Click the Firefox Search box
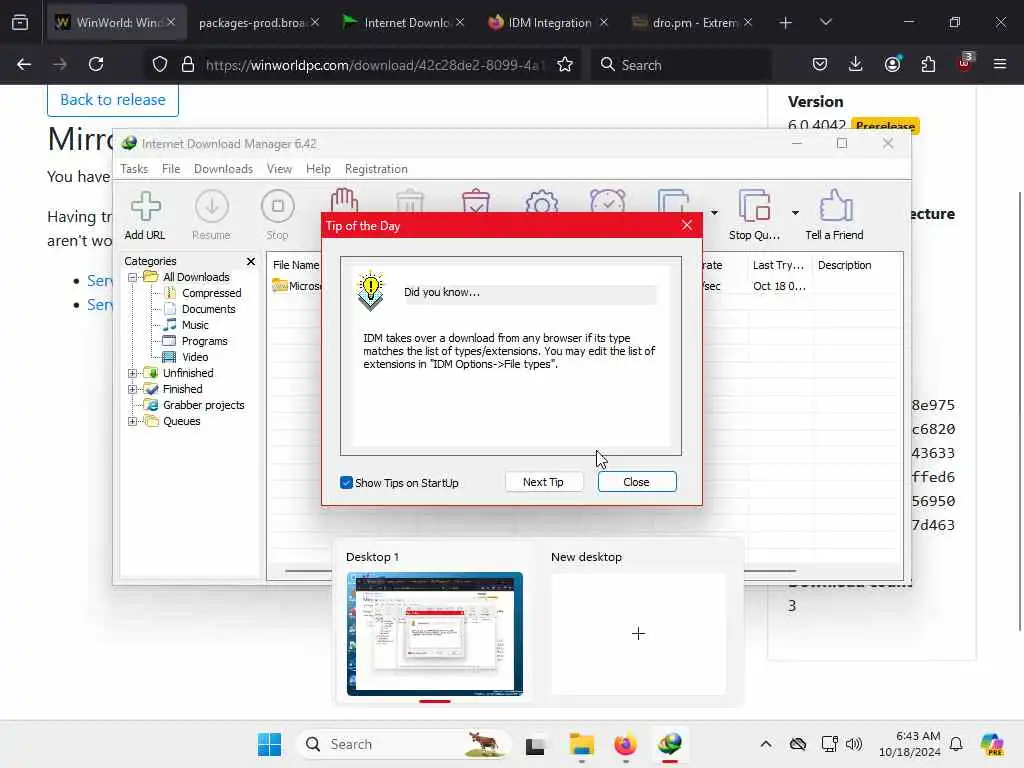Viewport: 1024px width, 768px height. 680,65
